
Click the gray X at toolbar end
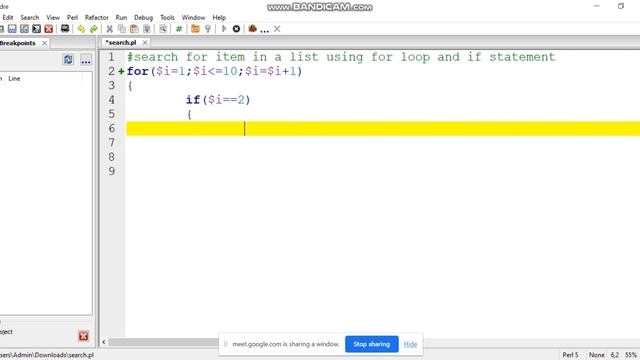coord(277,29)
